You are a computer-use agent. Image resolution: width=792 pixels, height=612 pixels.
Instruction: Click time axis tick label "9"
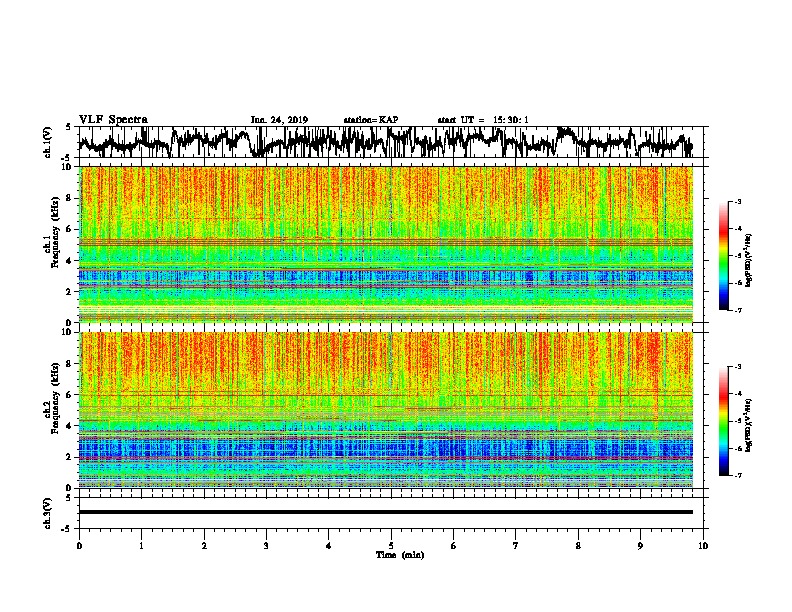(x=640, y=546)
